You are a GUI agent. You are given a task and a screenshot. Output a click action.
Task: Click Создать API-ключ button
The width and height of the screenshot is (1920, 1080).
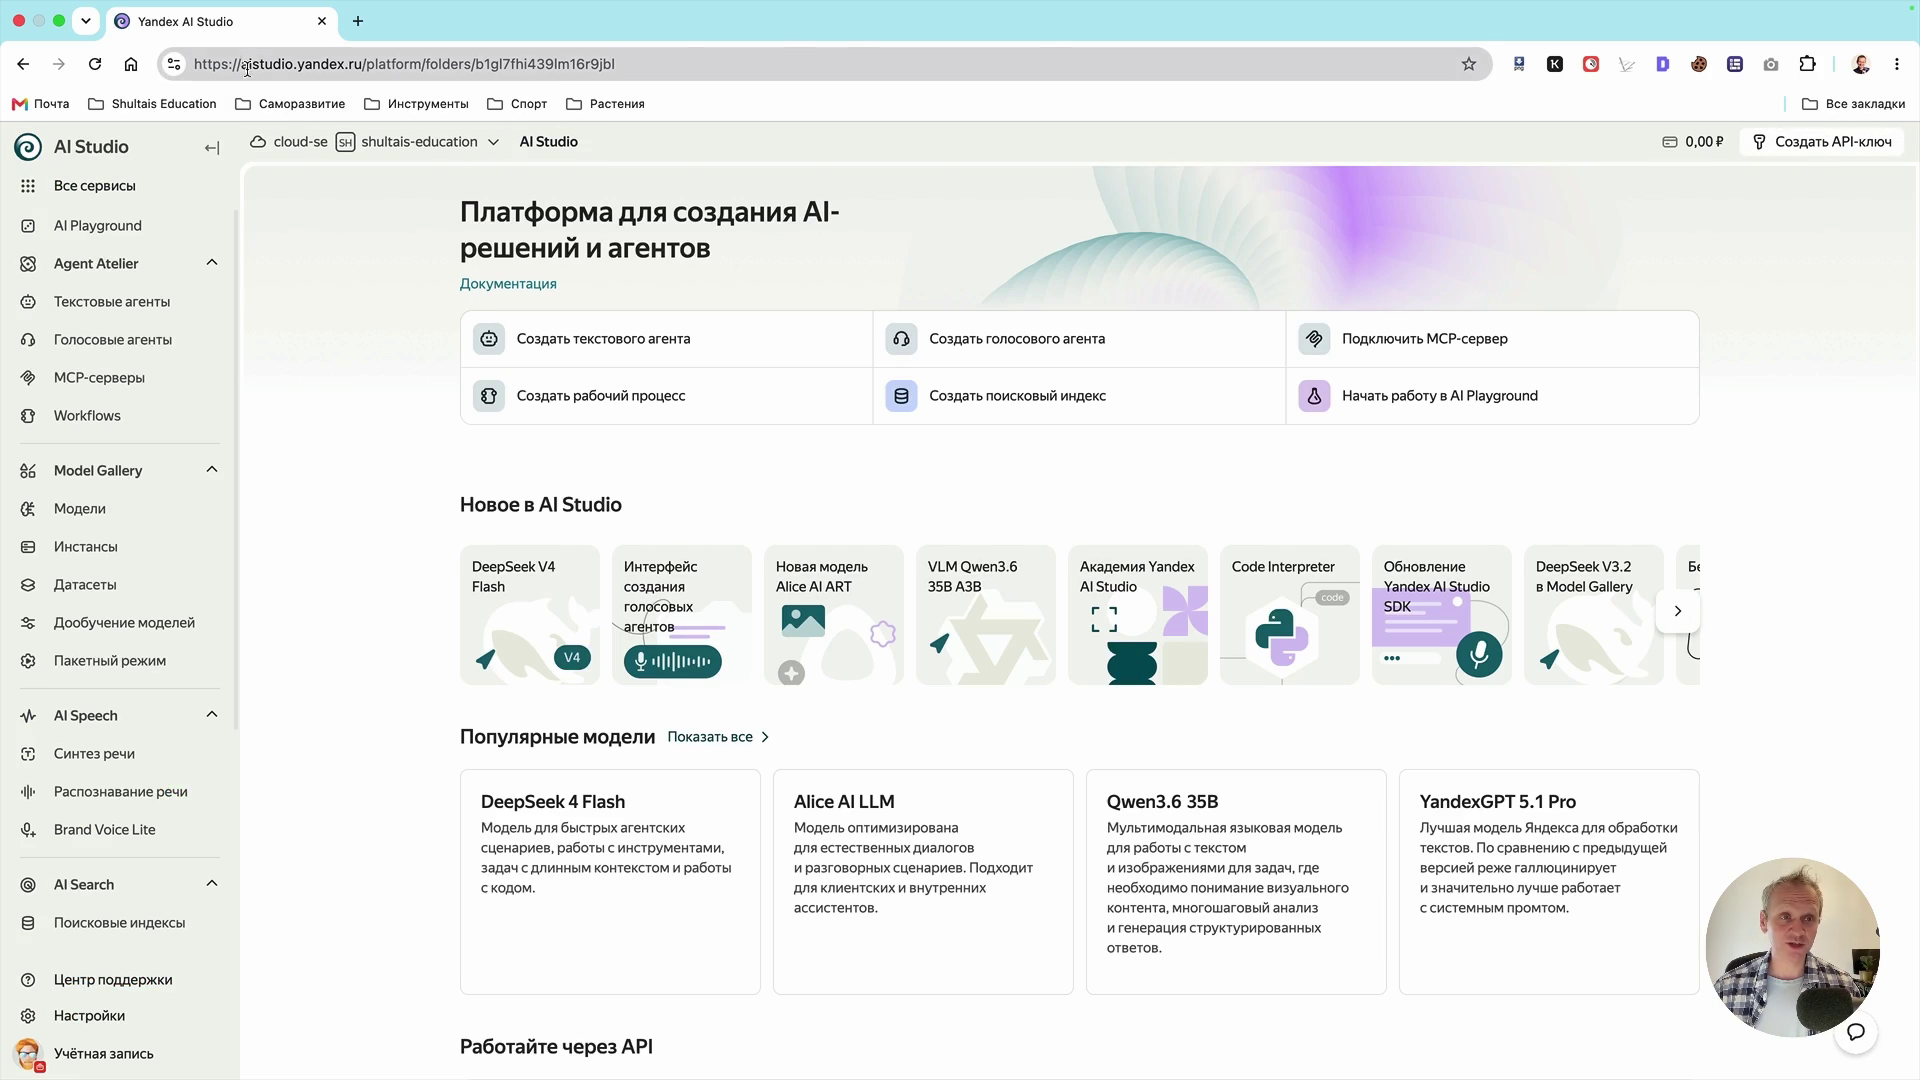click(x=1822, y=142)
